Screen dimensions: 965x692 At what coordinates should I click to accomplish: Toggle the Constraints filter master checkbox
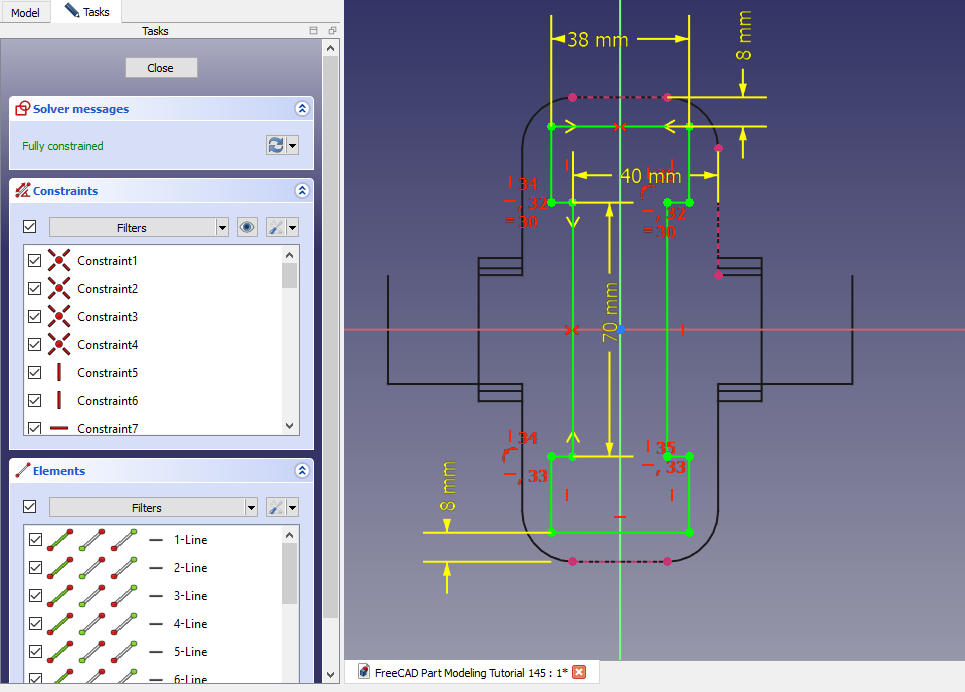coord(29,228)
